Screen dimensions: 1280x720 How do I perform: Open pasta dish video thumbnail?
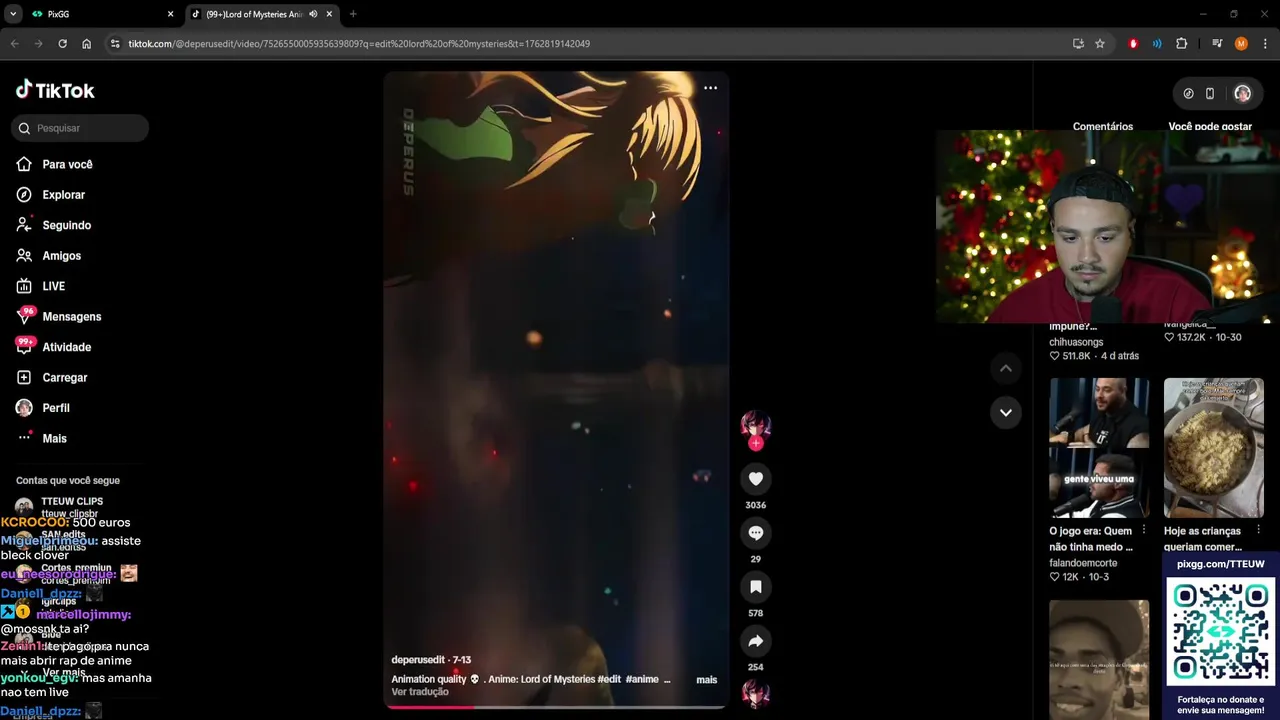[x=1213, y=448]
